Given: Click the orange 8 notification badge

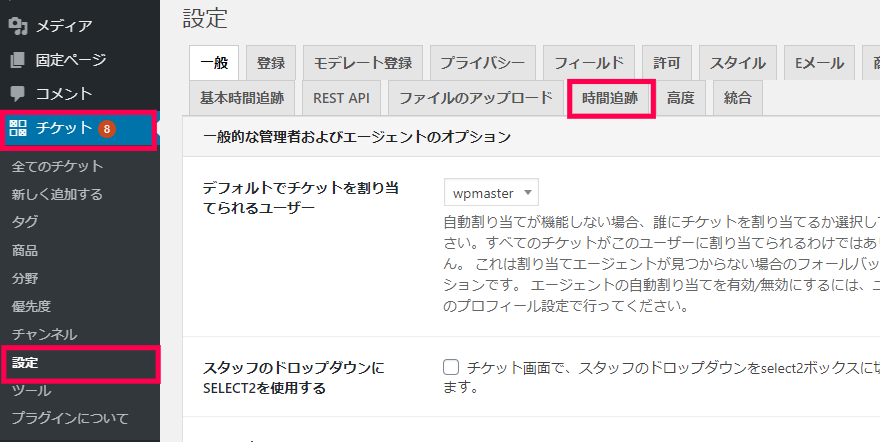Looking at the screenshot, I should [107, 129].
